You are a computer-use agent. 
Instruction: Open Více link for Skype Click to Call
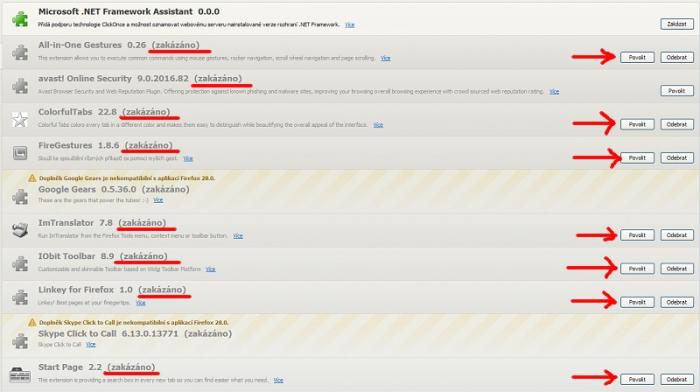coord(91,345)
